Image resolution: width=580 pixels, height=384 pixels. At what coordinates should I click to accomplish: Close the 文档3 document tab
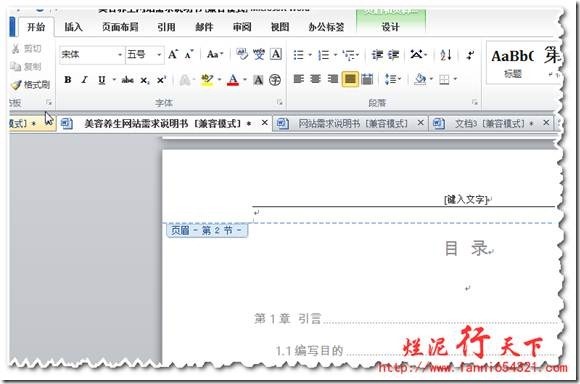tap(546, 122)
